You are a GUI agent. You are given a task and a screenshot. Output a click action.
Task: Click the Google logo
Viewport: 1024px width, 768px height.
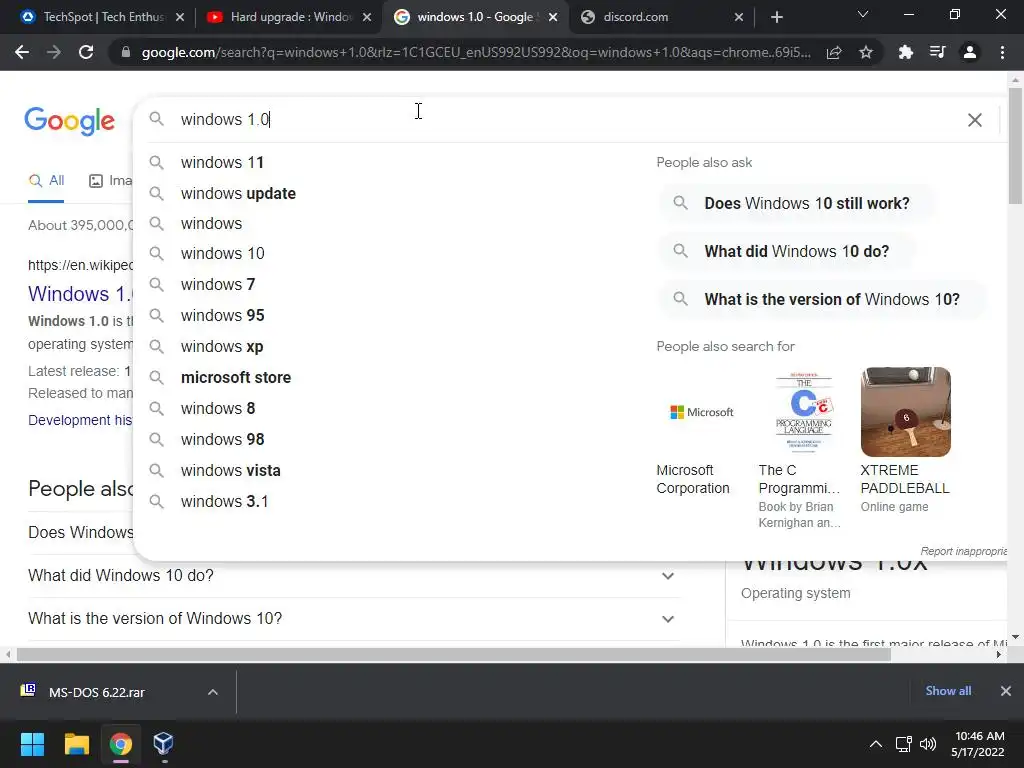click(x=69, y=121)
